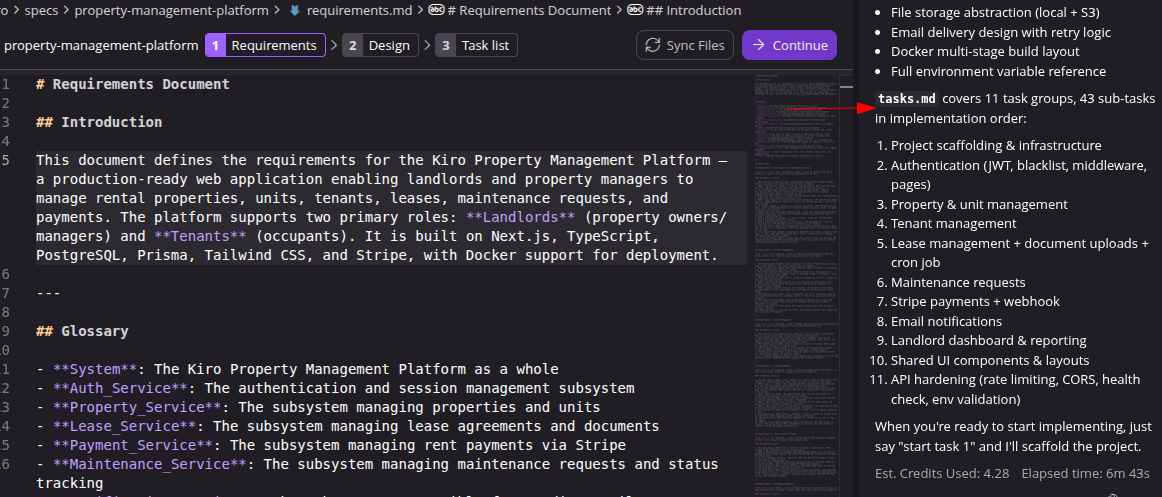Click the markdown file icon beside requirements.md
The height and width of the screenshot is (497, 1162).
[x=295, y=10]
